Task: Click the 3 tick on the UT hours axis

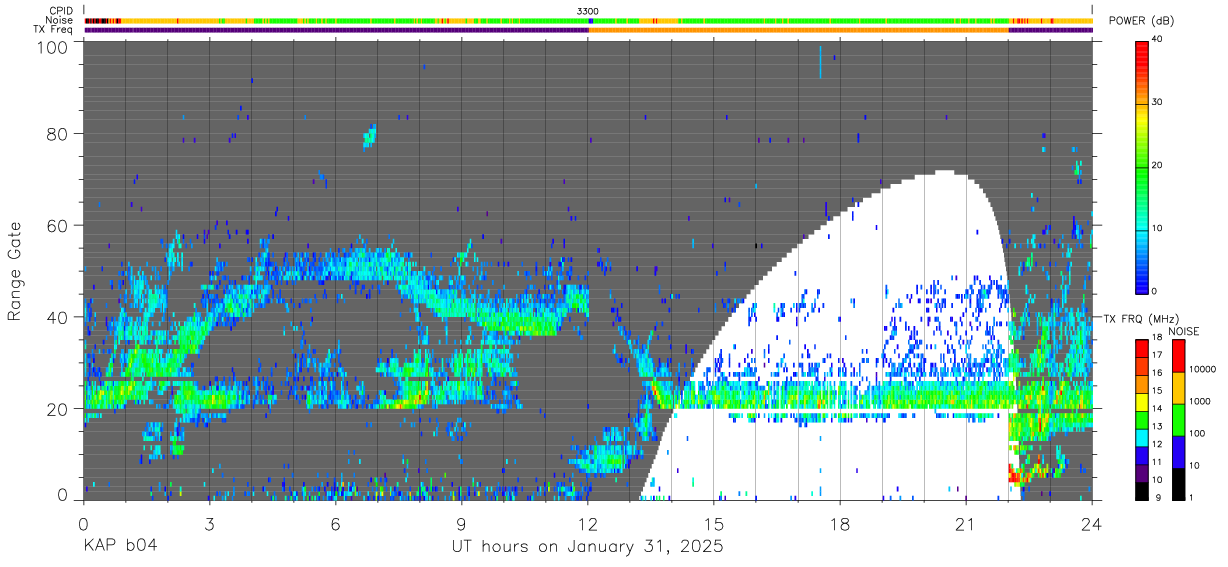Action: coord(209,522)
